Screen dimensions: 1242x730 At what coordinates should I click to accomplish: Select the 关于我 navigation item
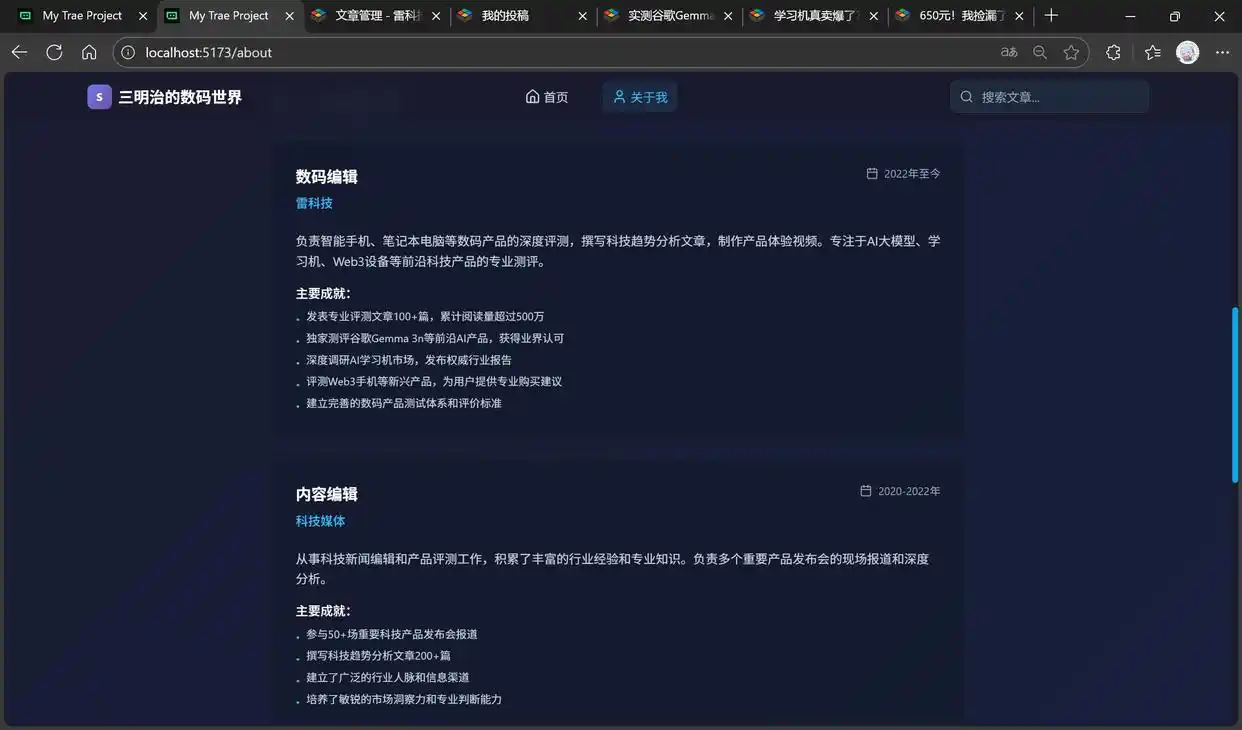(x=639, y=97)
